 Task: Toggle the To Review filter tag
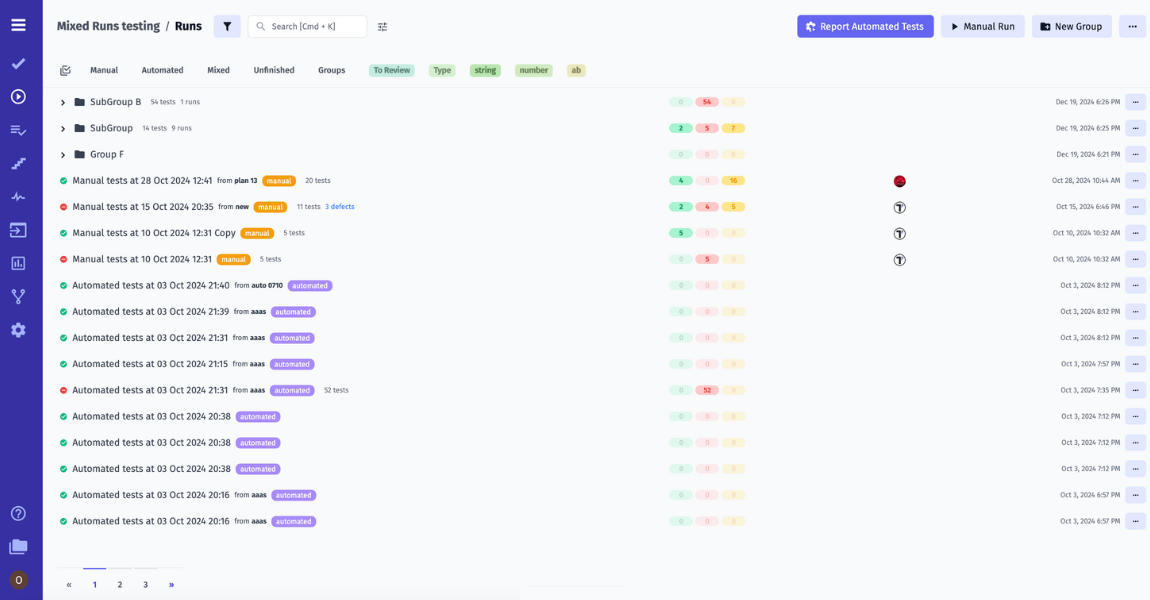pos(392,71)
